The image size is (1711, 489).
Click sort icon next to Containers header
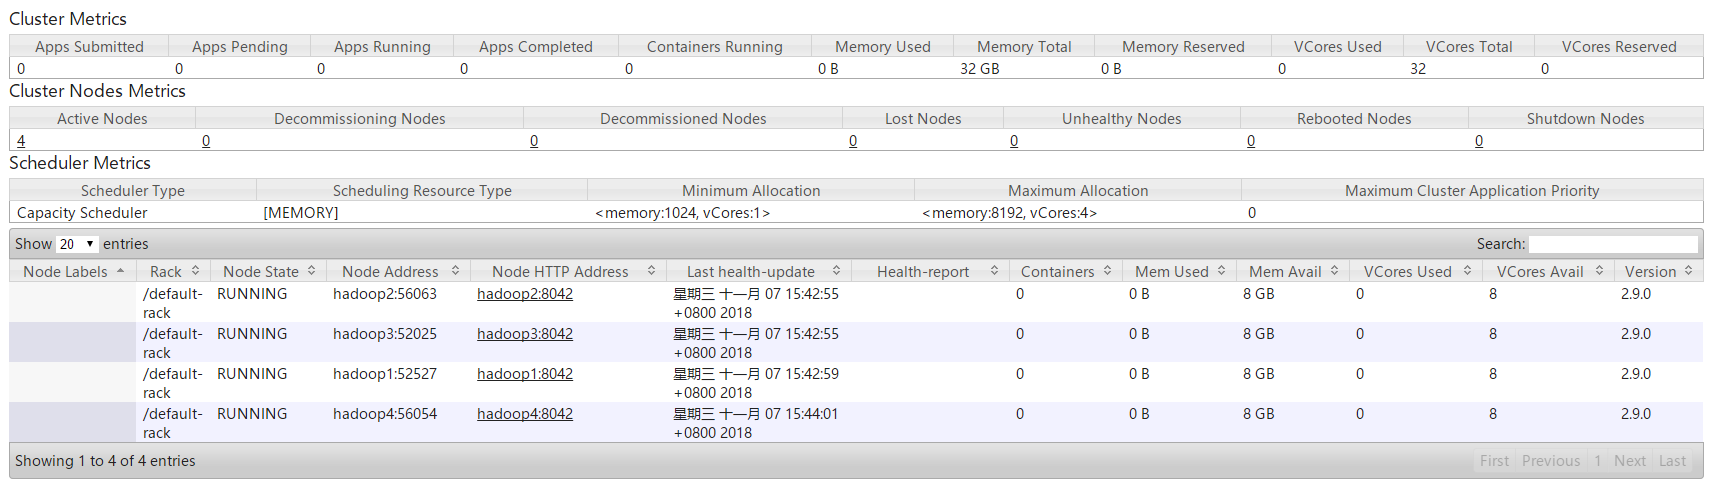coord(1108,271)
